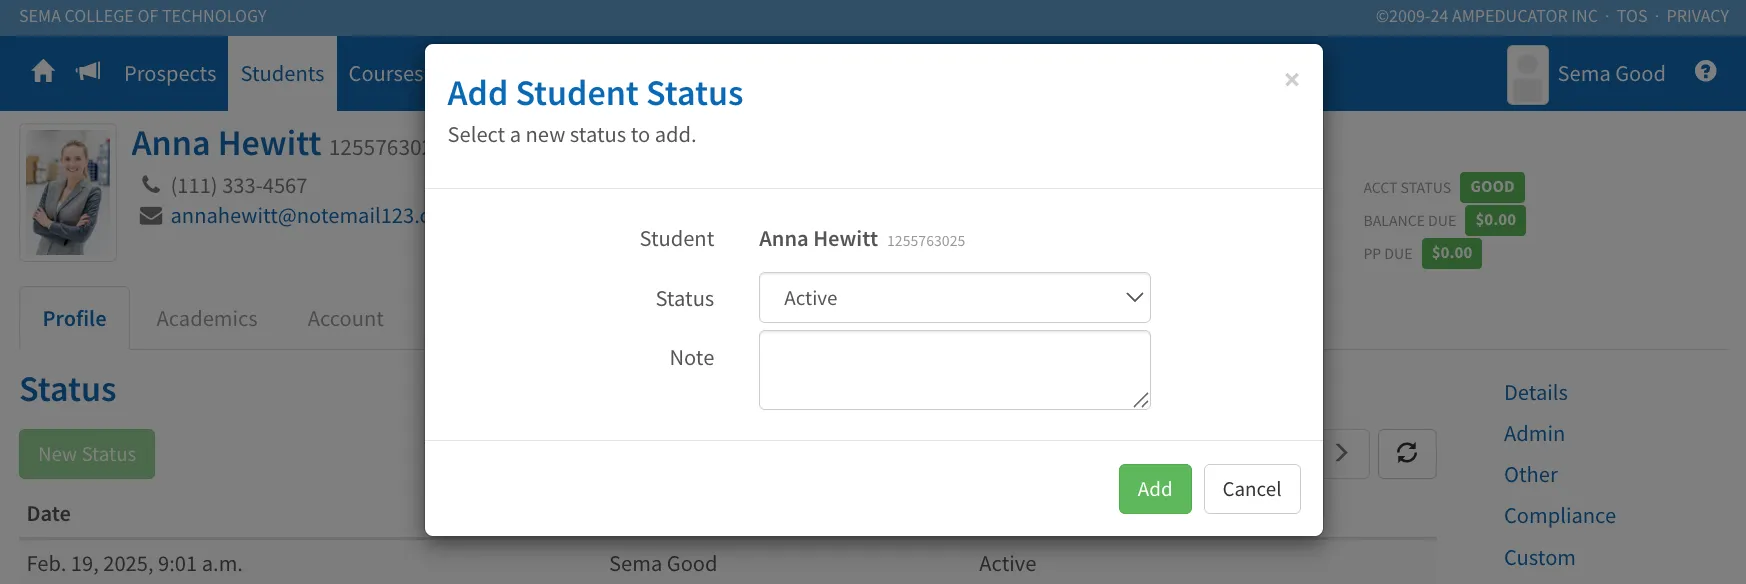The image size is (1746, 584).
Task: Close the Add Student Status dialog
Action: (x=1292, y=80)
